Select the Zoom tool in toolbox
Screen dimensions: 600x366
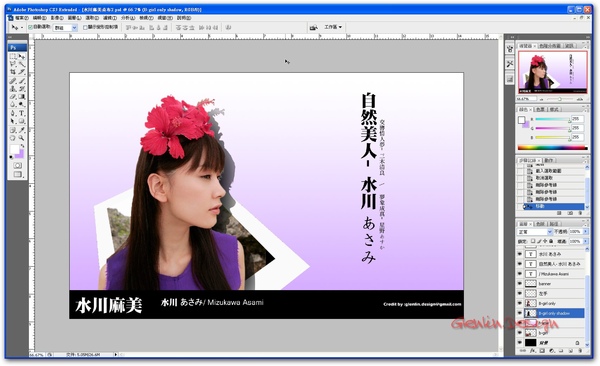(22, 138)
